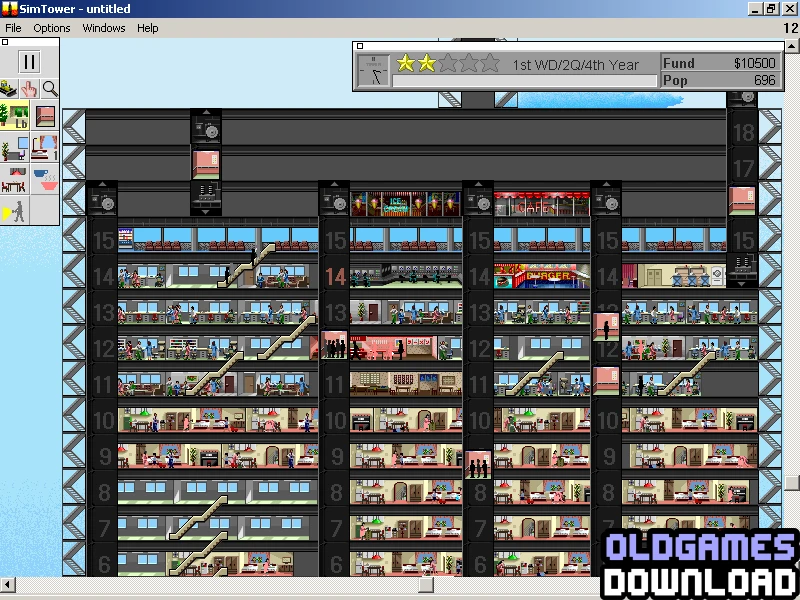This screenshot has height=600, width=800.
Task: Open the File menu
Action: [x=13, y=28]
